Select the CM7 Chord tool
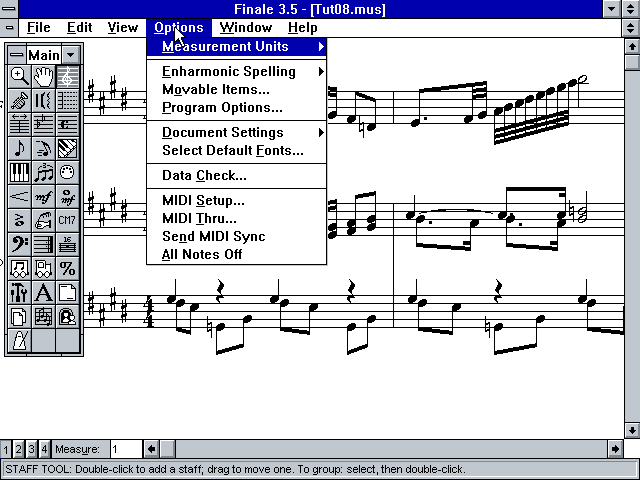 (x=67, y=221)
